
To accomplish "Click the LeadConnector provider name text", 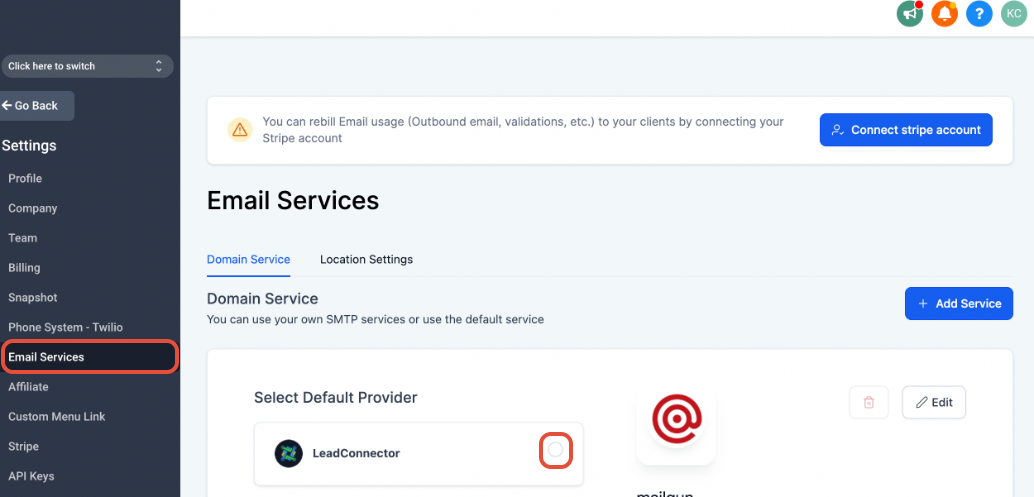I will (x=356, y=453).
